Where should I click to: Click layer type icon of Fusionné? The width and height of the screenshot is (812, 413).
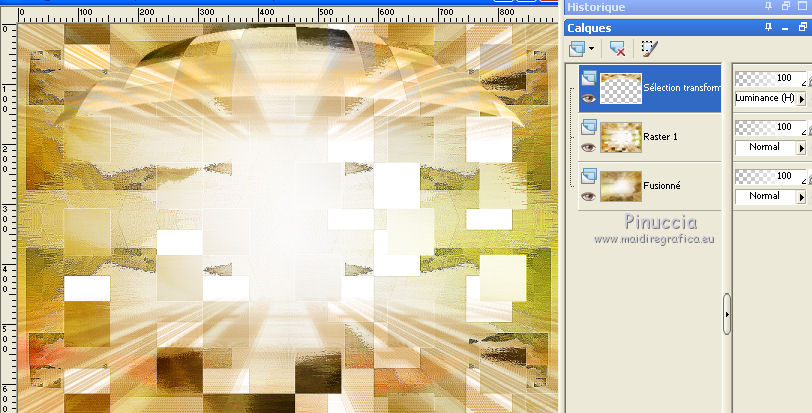click(589, 176)
